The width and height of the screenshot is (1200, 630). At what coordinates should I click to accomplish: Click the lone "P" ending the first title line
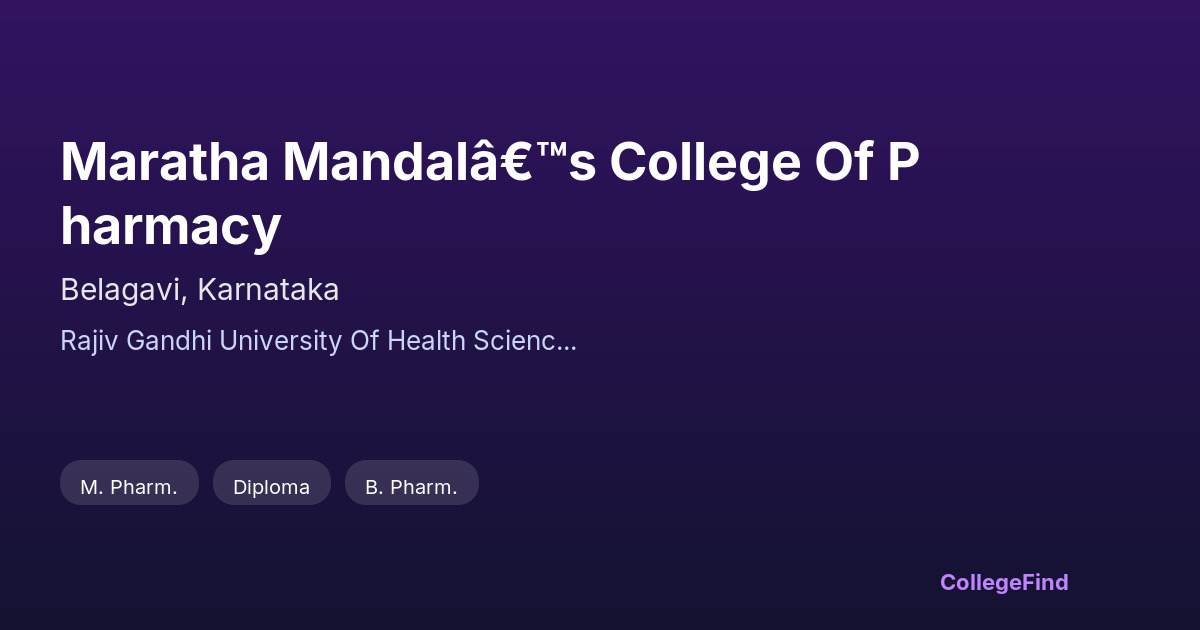(904, 162)
